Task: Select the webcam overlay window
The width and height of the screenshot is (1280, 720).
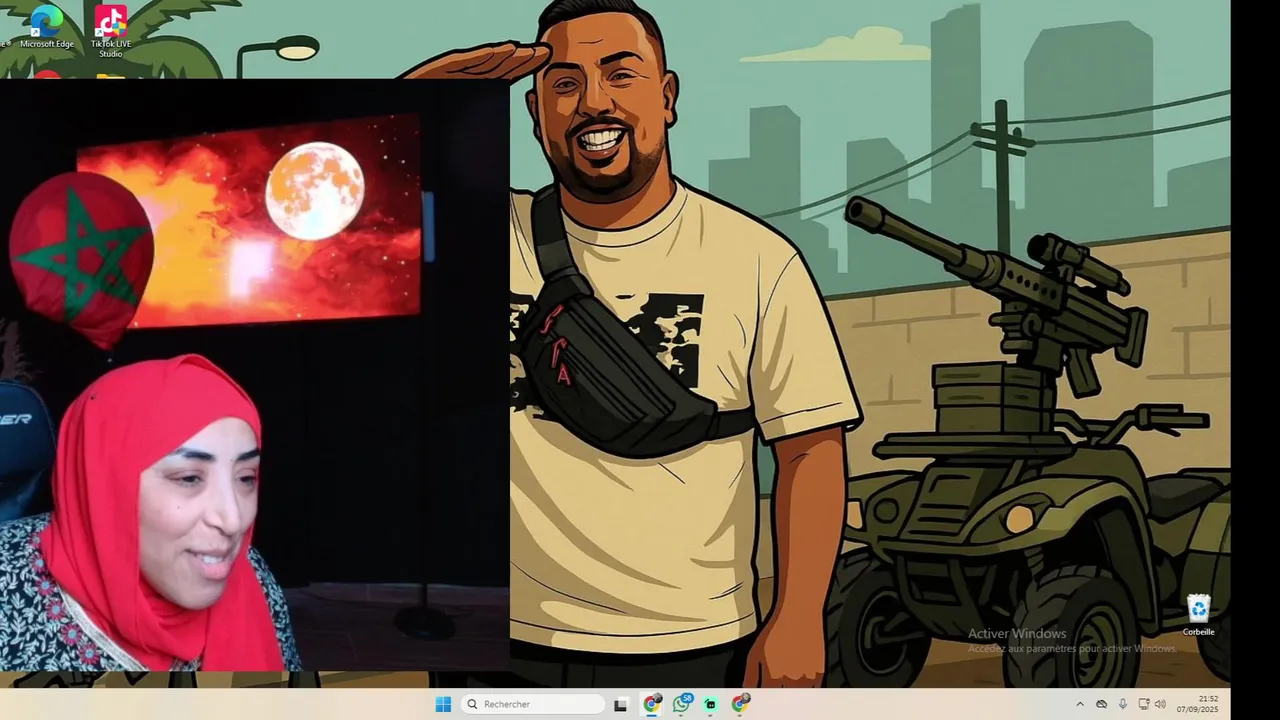Action: pos(255,375)
